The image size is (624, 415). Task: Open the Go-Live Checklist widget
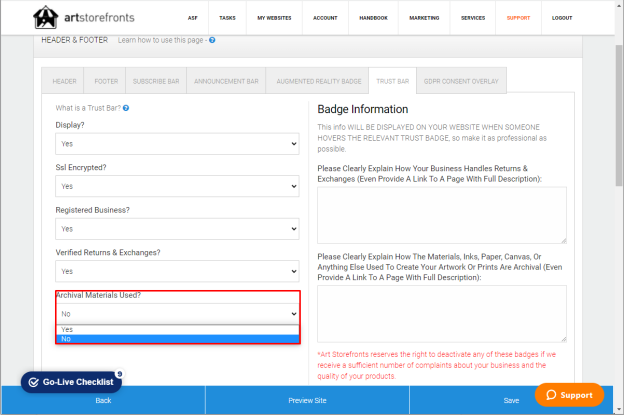pyautogui.click(x=71, y=382)
